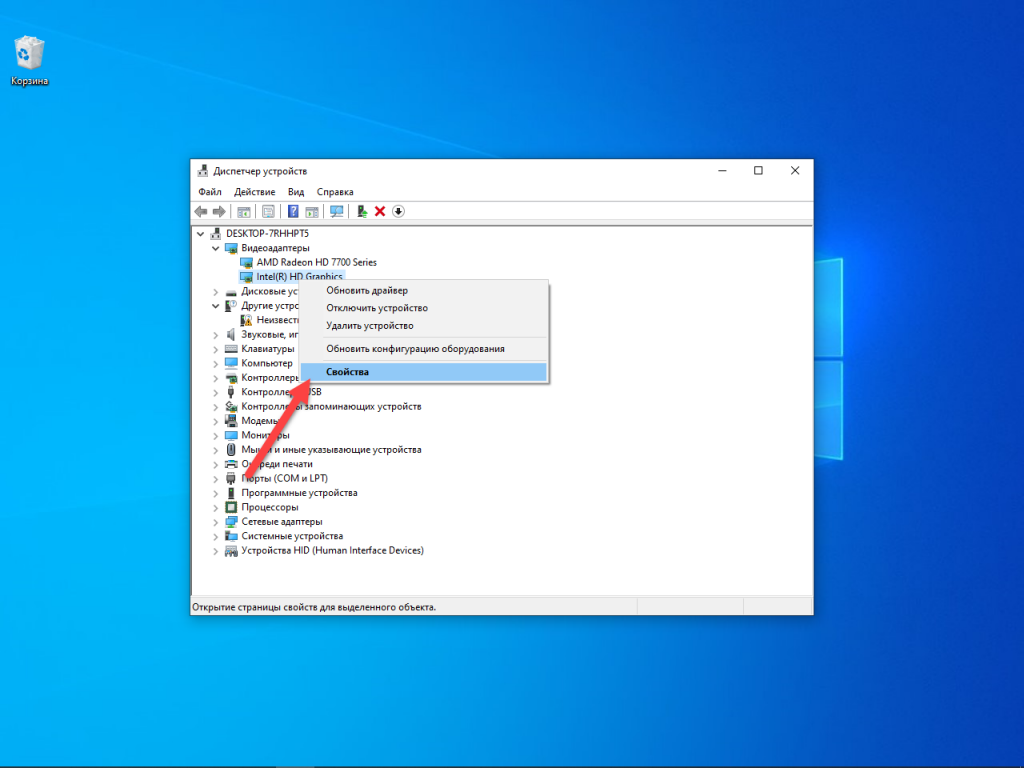The image size is (1024, 768).
Task: Collapse the Видеоадаптеры category
Action: click(216, 248)
